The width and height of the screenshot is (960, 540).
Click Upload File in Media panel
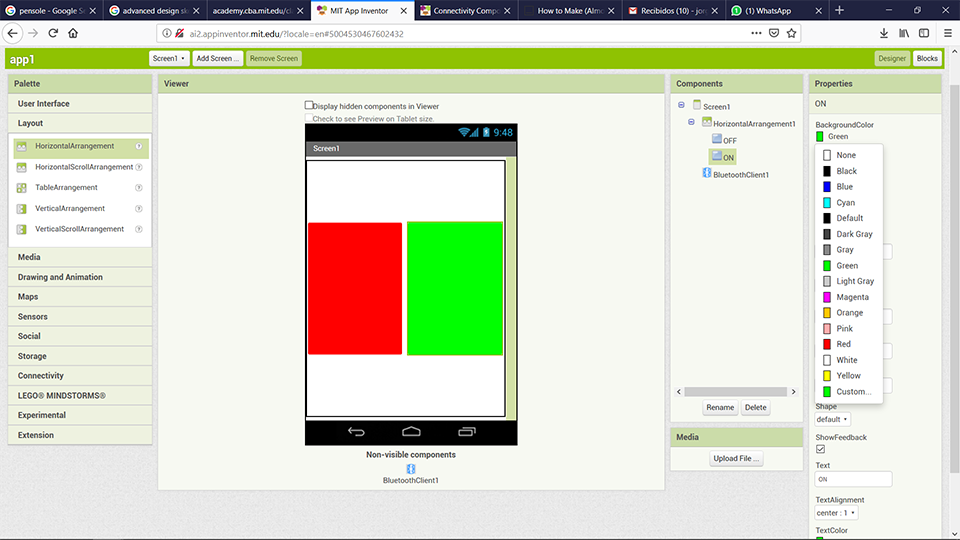736,459
